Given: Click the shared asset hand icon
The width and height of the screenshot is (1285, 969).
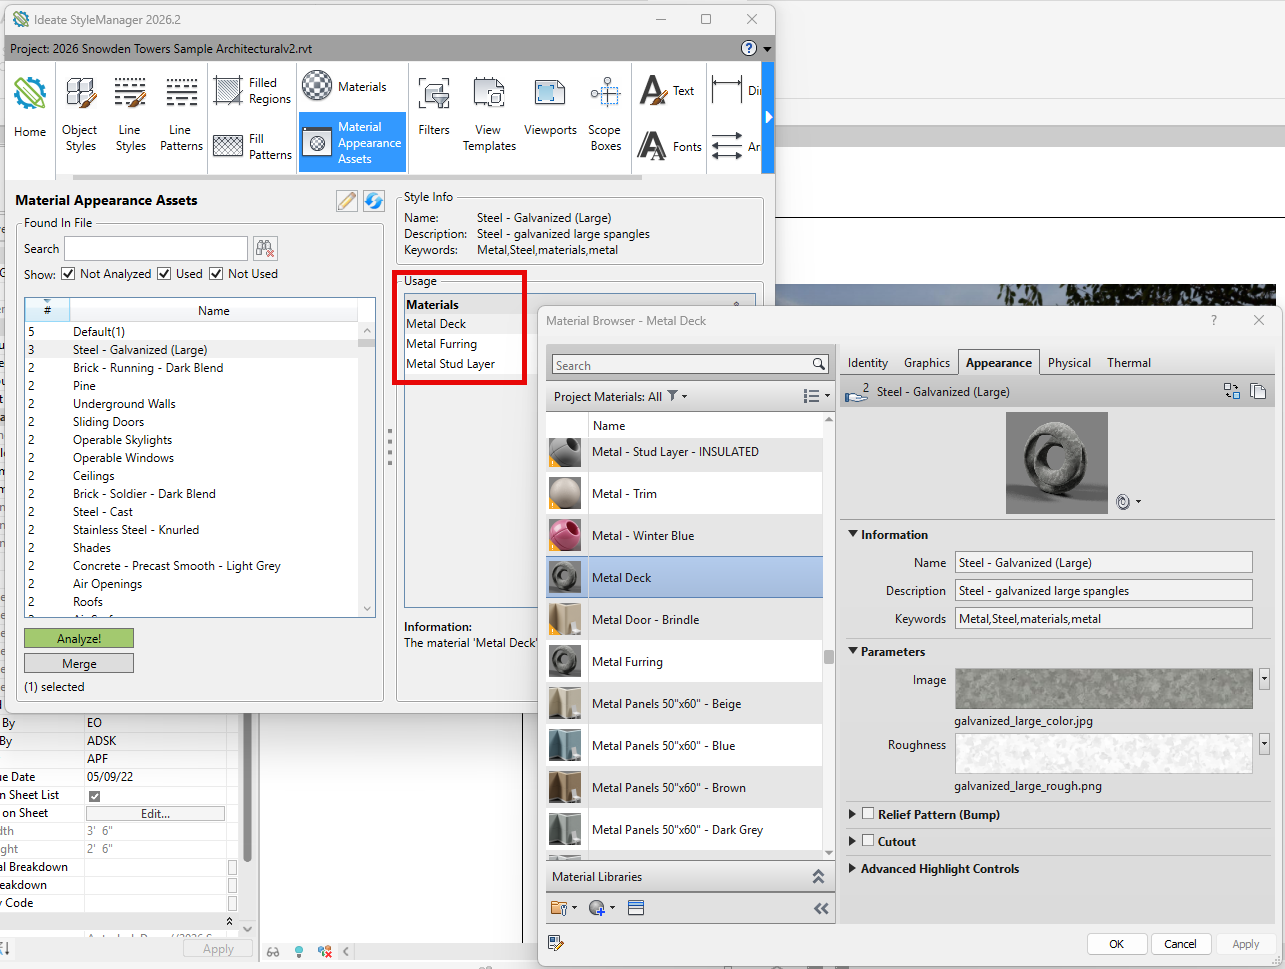Looking at the screenshot, I should point(856,393).
